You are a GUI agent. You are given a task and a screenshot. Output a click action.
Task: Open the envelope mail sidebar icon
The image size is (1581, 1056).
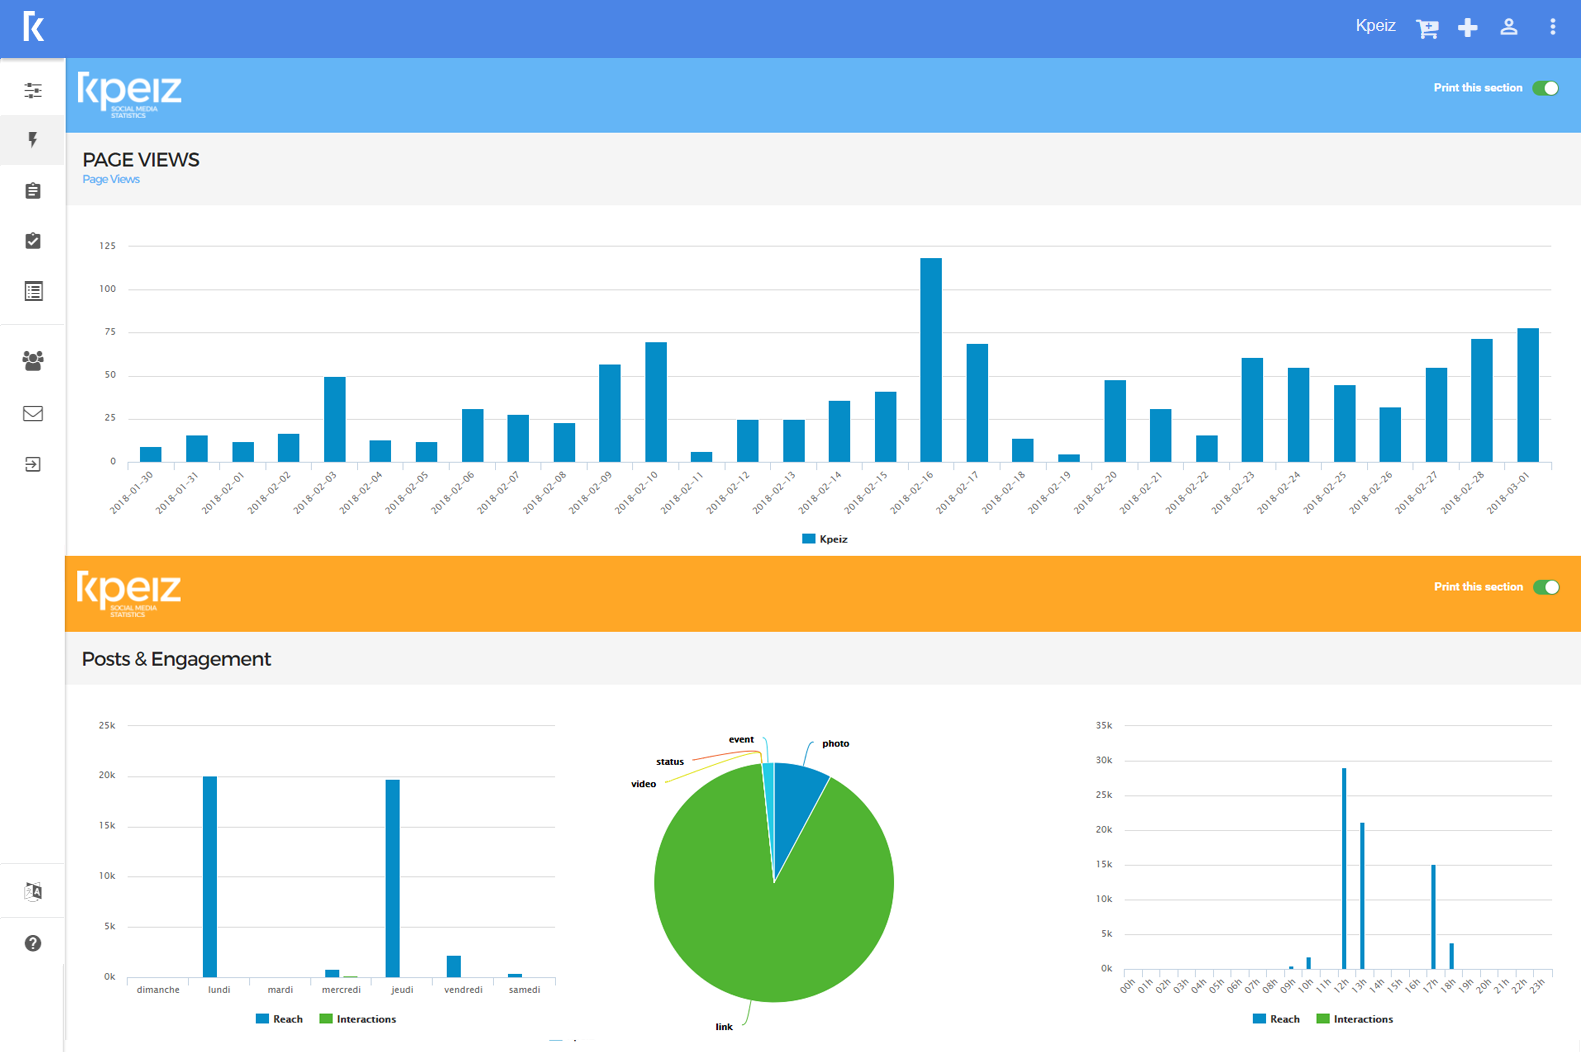coord(33,413)
